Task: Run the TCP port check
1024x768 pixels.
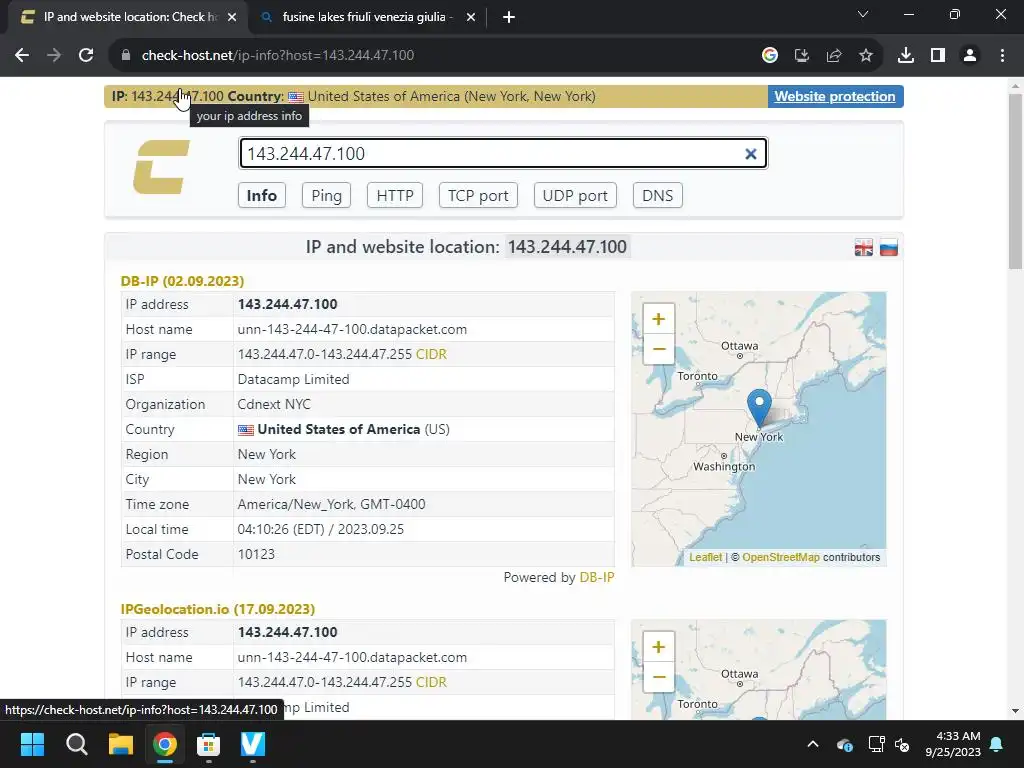Action: pos(478,195)
